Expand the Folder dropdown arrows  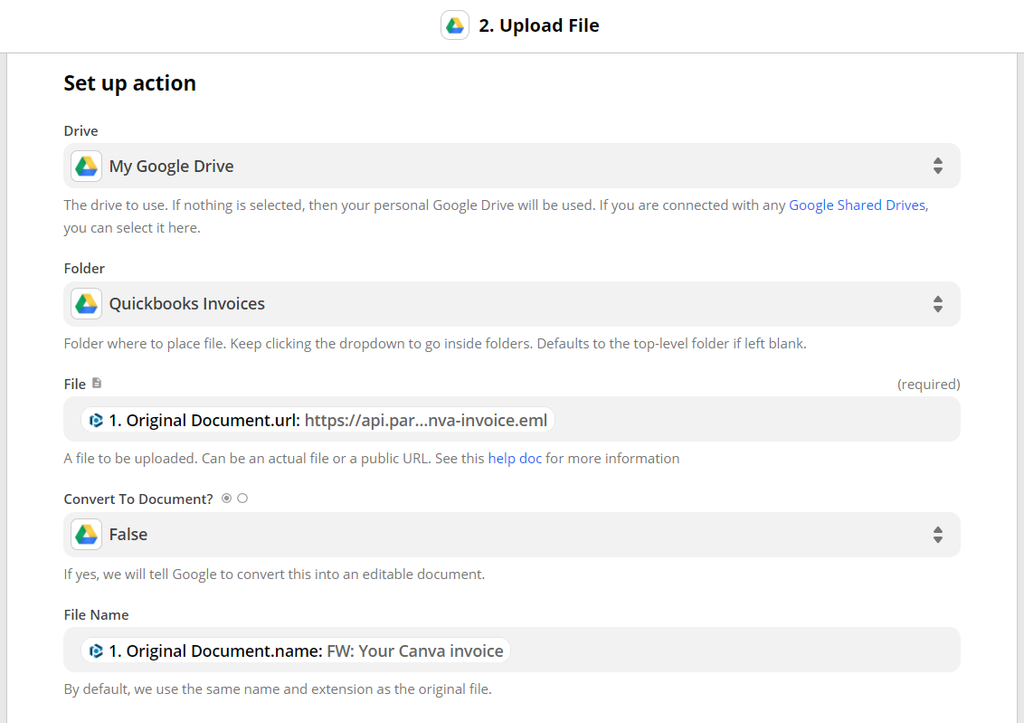(937, 304)
